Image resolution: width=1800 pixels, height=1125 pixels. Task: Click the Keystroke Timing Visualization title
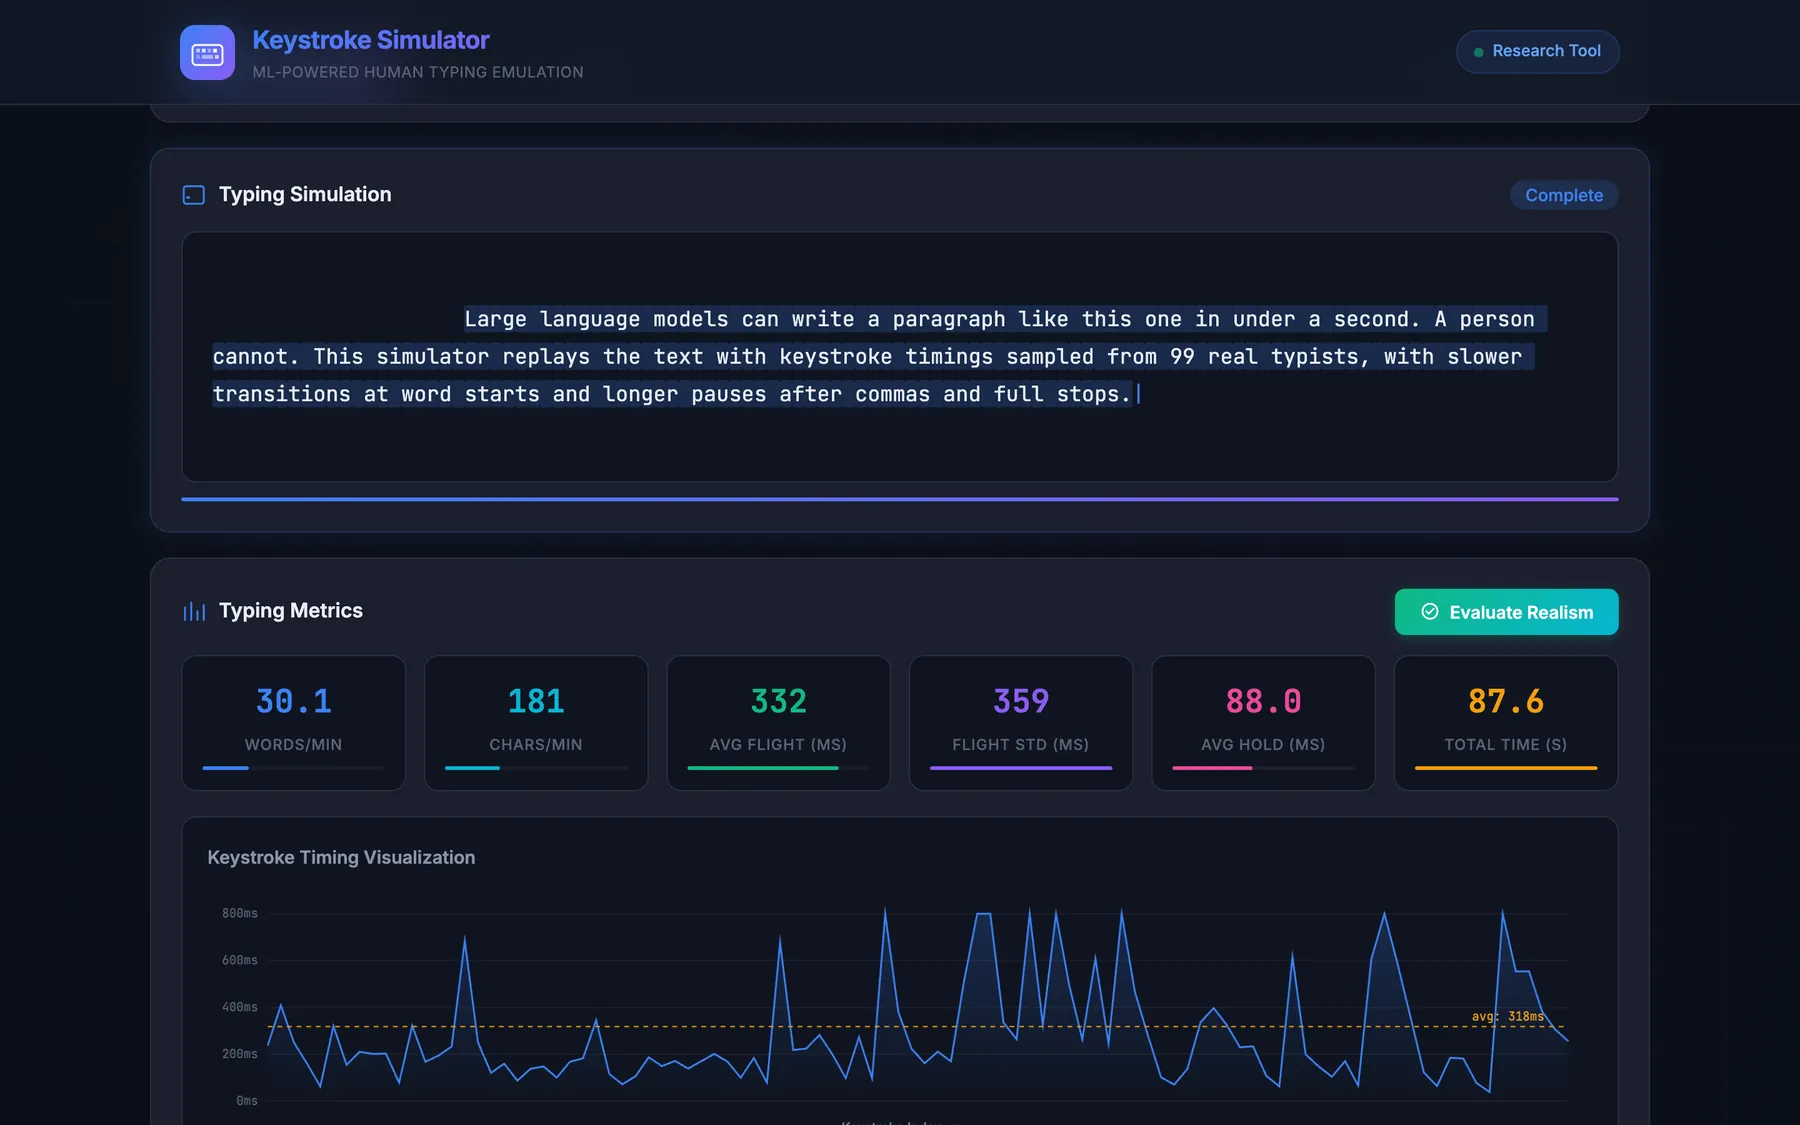tap(341, 858)
